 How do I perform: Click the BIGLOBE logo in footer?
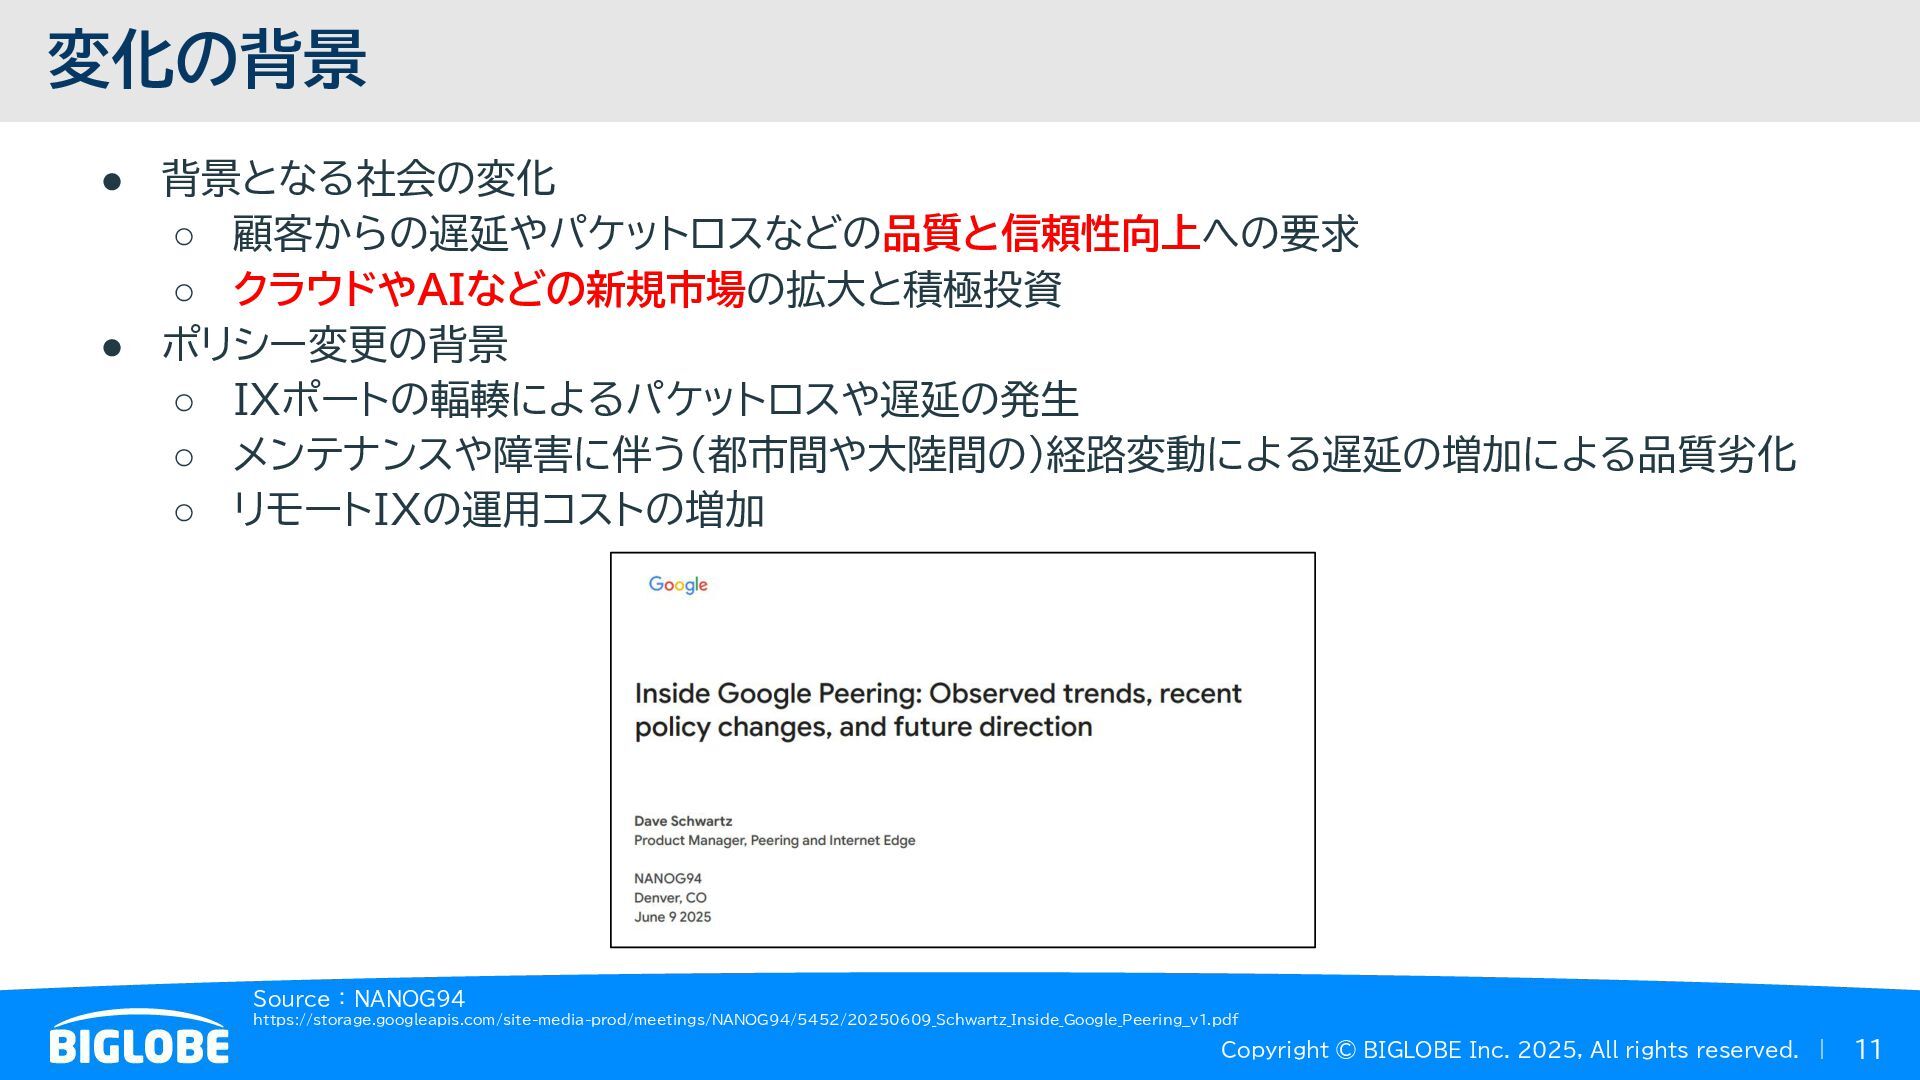pos(139,1037)
